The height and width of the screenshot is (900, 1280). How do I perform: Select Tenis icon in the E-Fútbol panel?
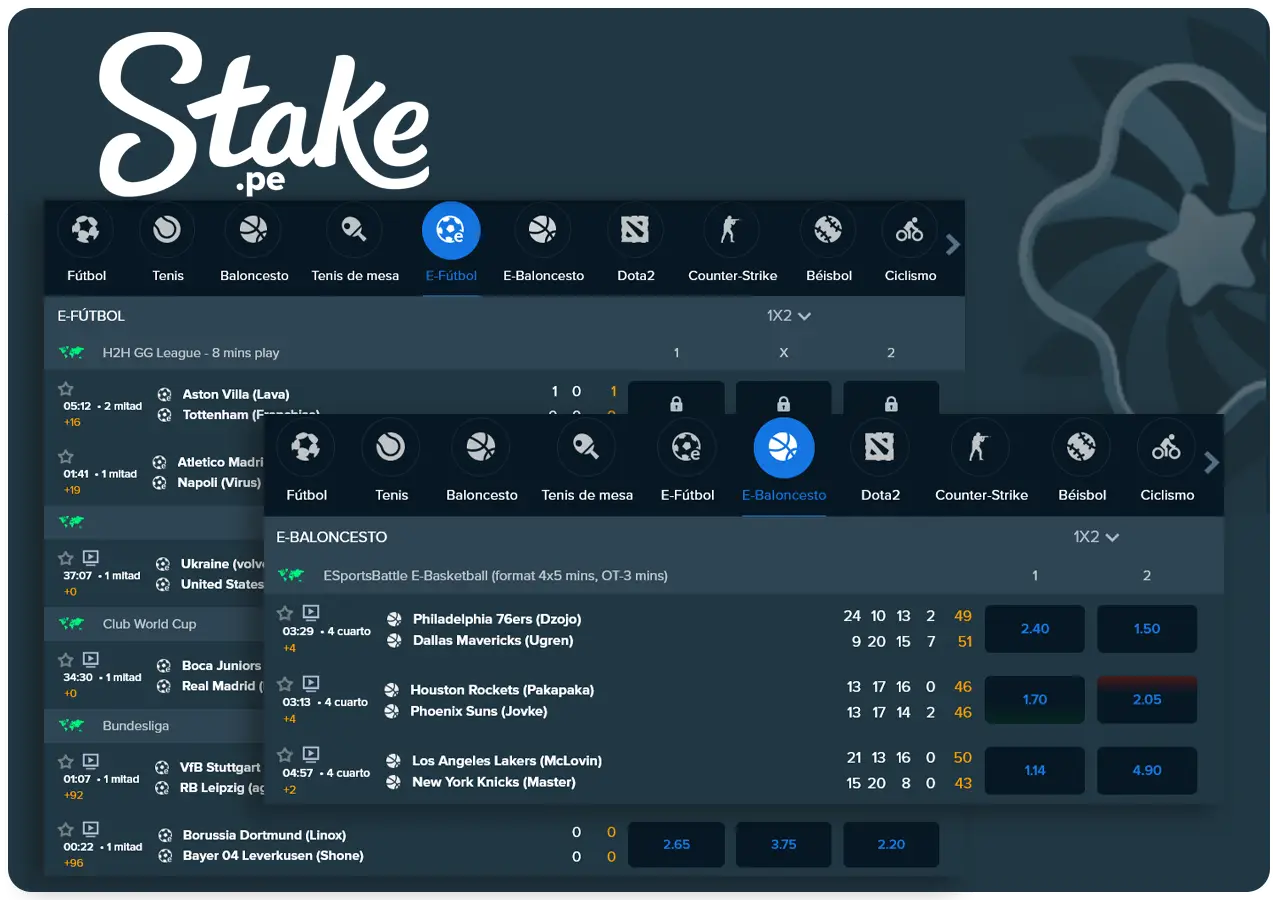pyautogui.click(x=168, y=231)
